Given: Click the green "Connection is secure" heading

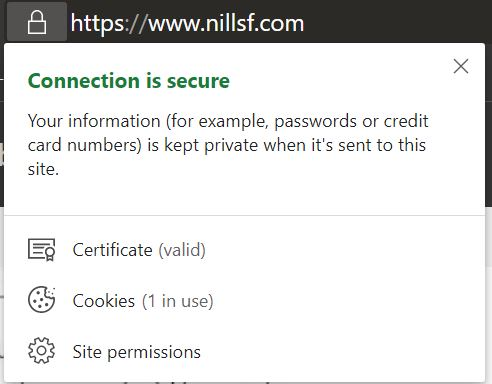Looking at the screenshot, I should [x=129, y=81].
